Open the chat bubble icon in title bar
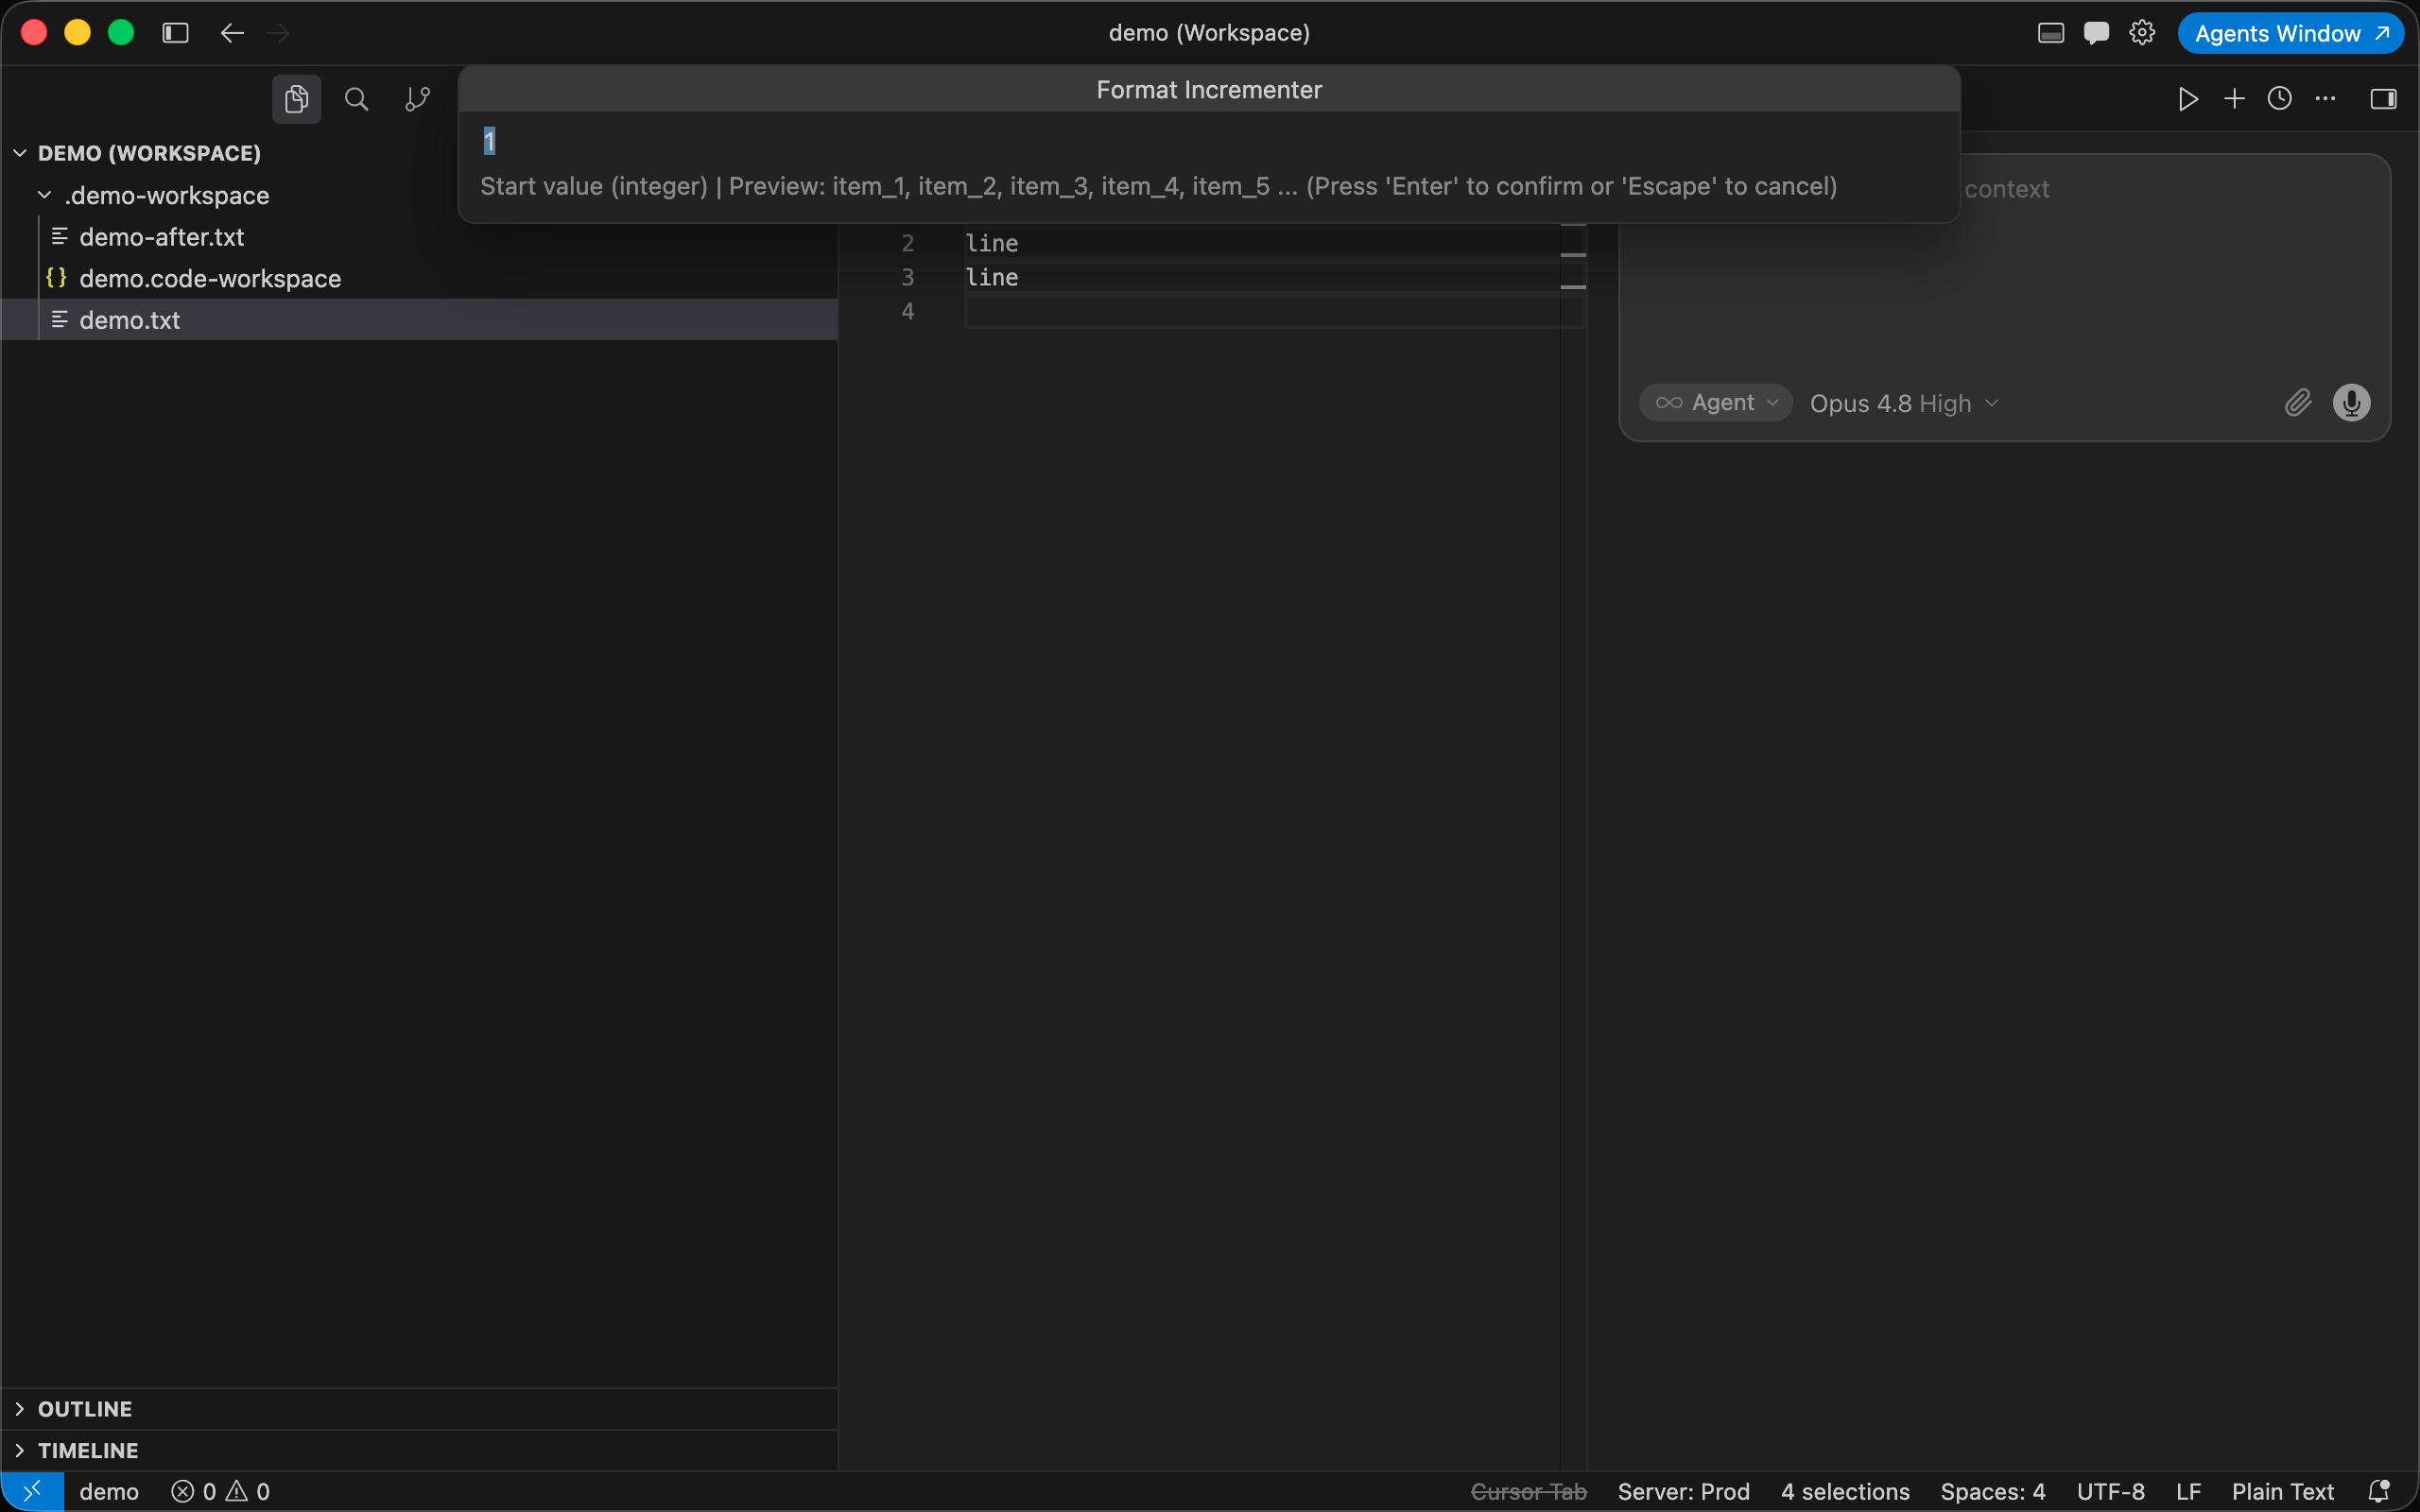 pos(2097,33)
